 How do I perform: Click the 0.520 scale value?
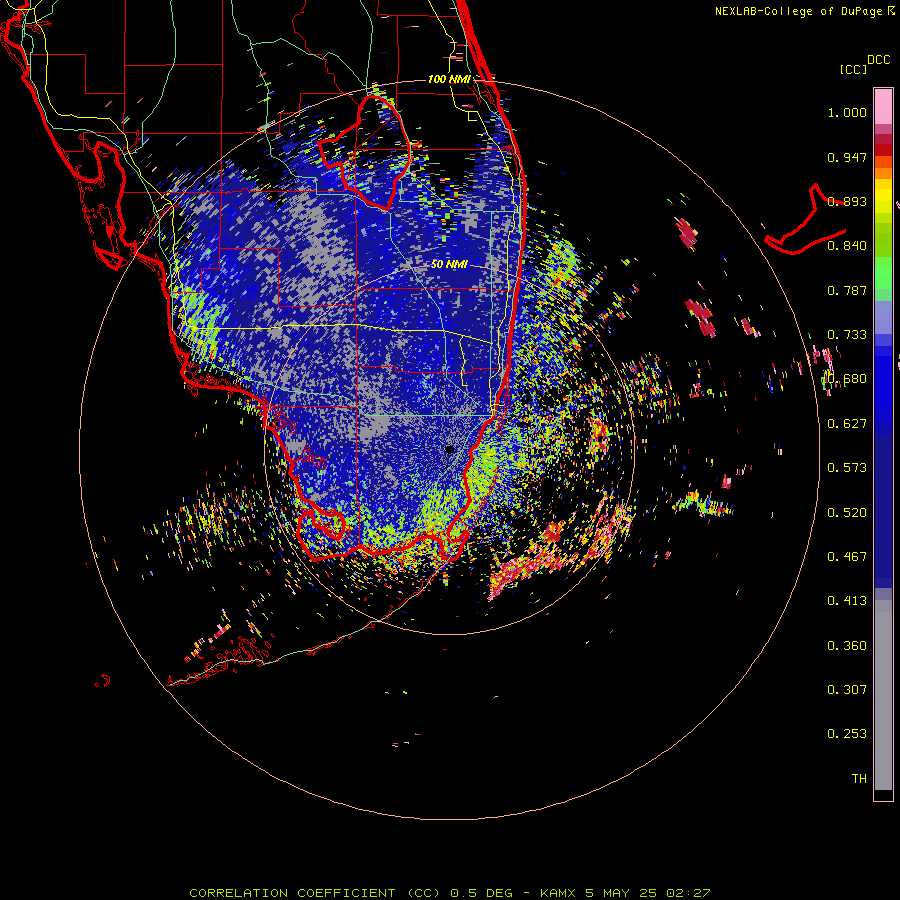pyautogui.click(x=847, y=512)
